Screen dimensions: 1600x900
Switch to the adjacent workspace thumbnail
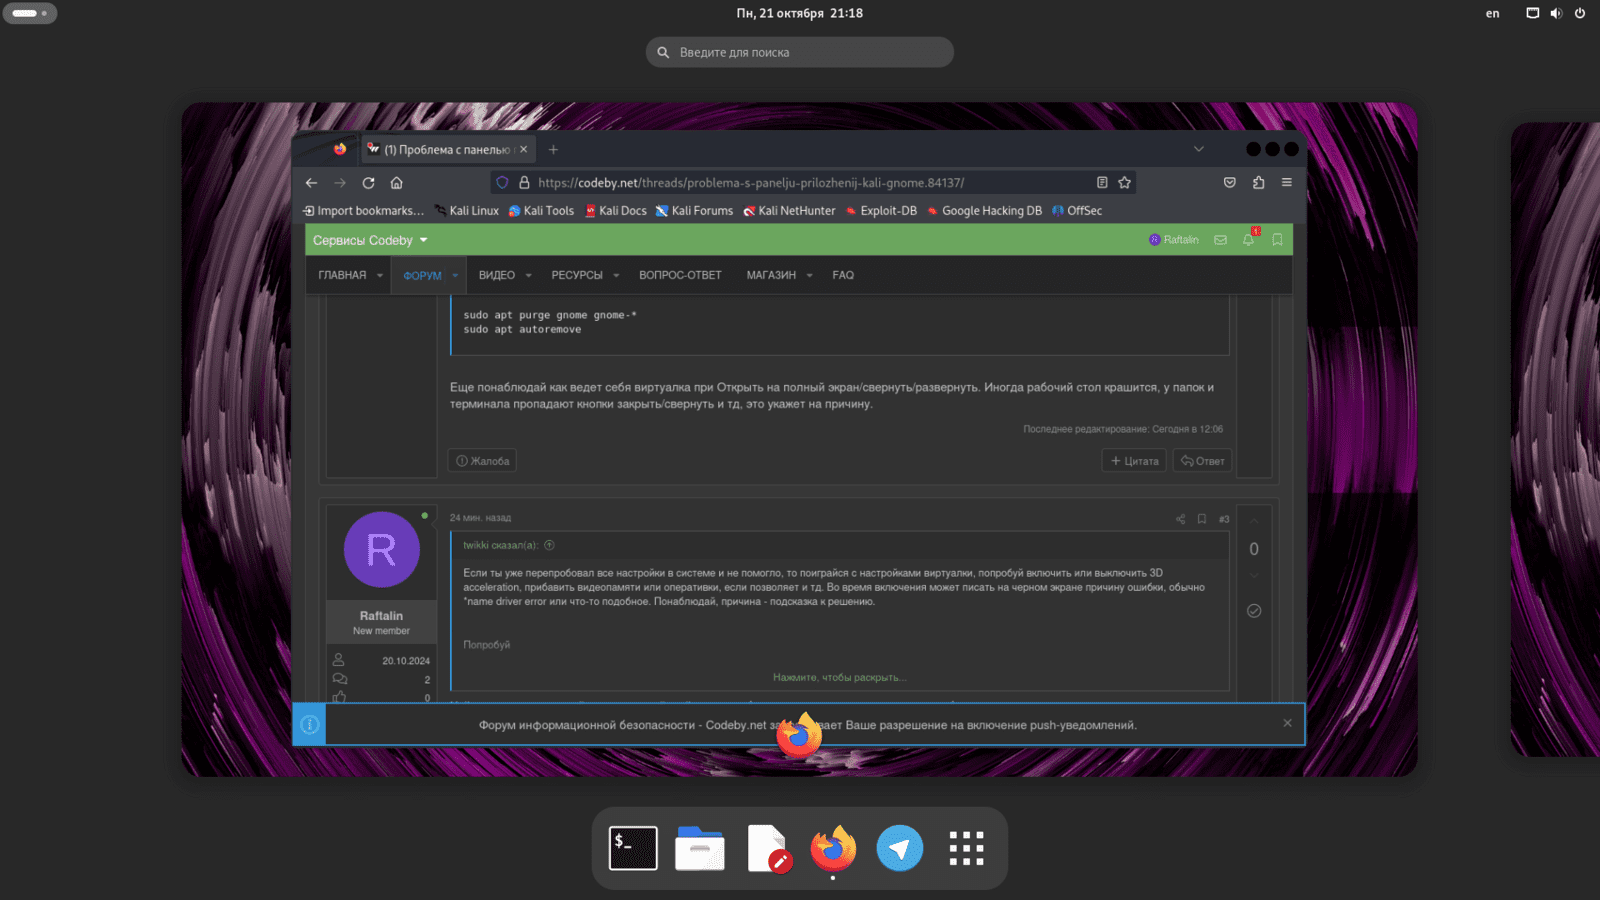1555,439
